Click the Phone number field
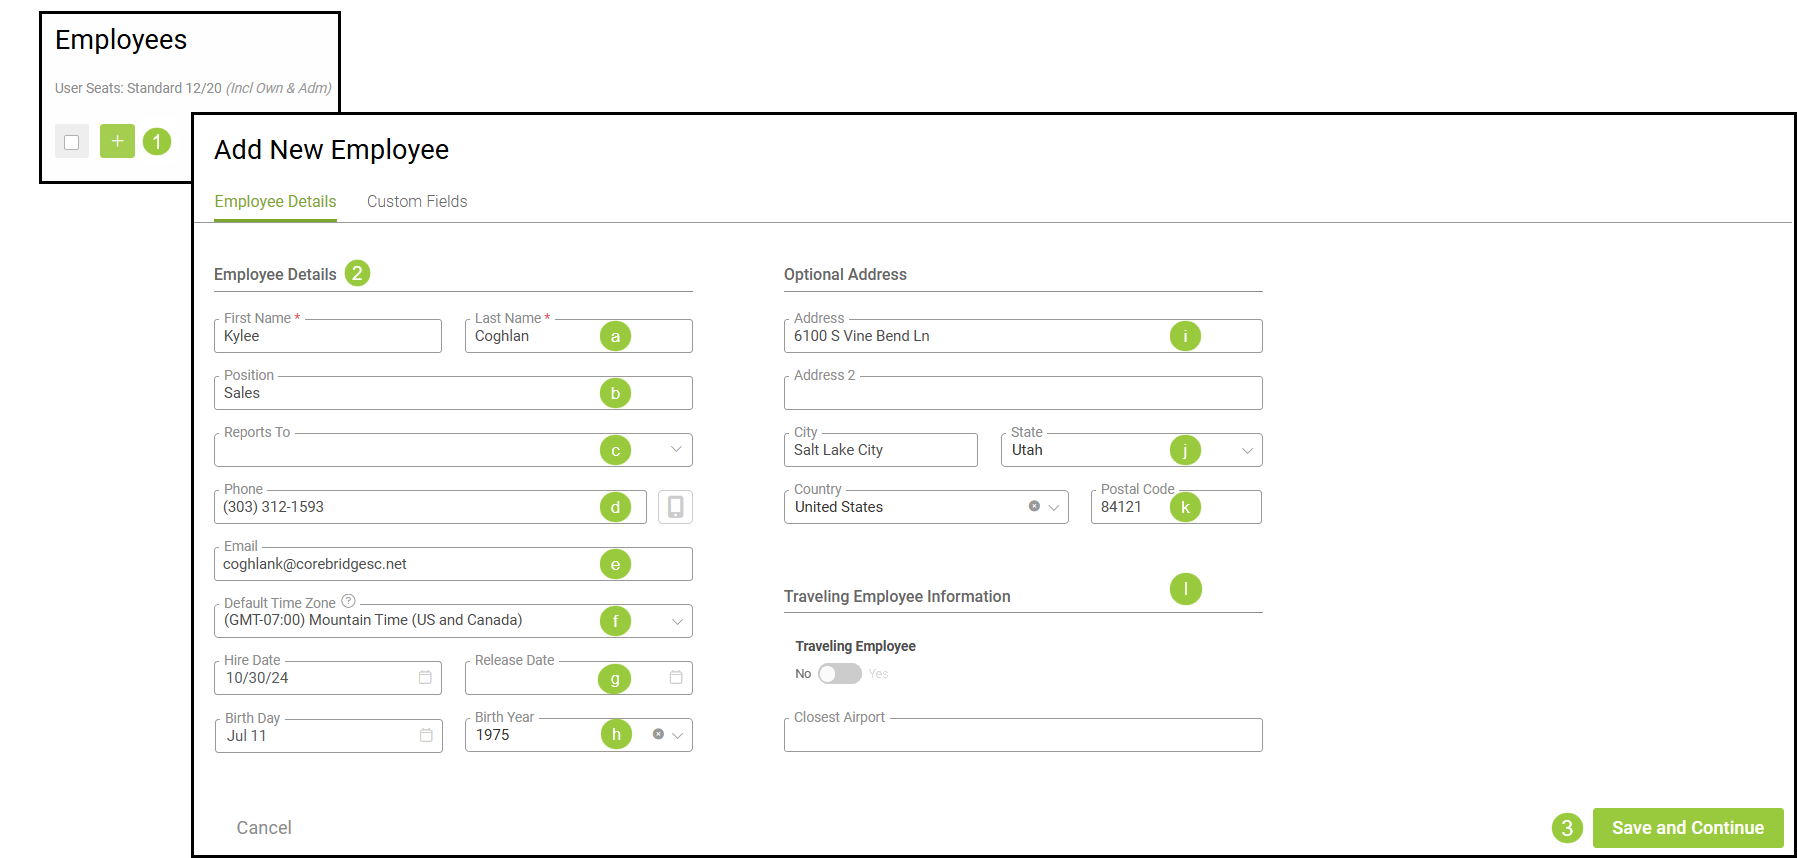This screenshot has height=858, width=1797. (430, 507)
